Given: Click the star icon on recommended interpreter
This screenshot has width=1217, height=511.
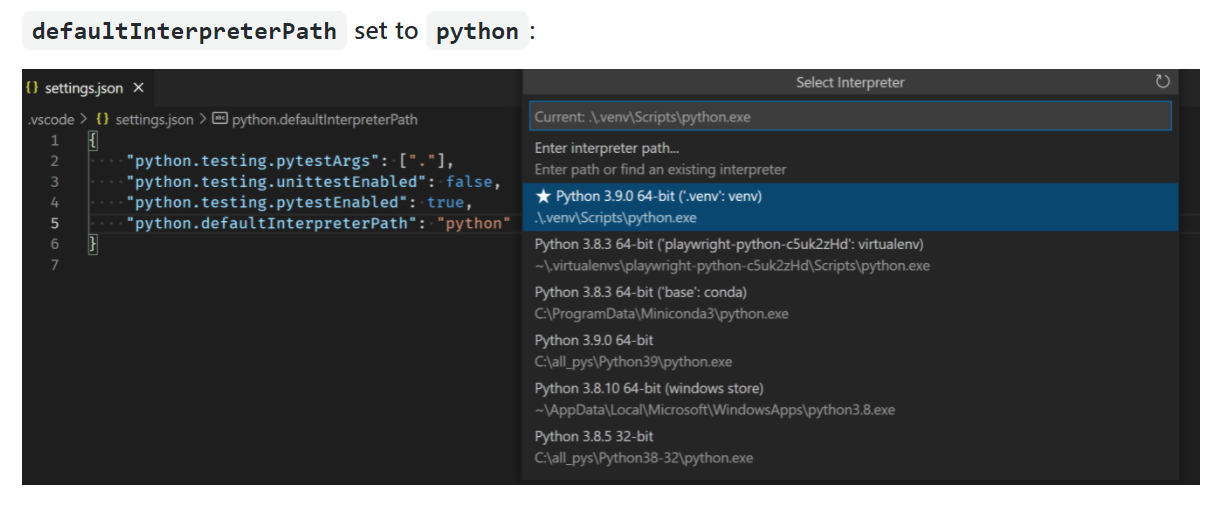Looking at the screenshot, I should (543, 196).
